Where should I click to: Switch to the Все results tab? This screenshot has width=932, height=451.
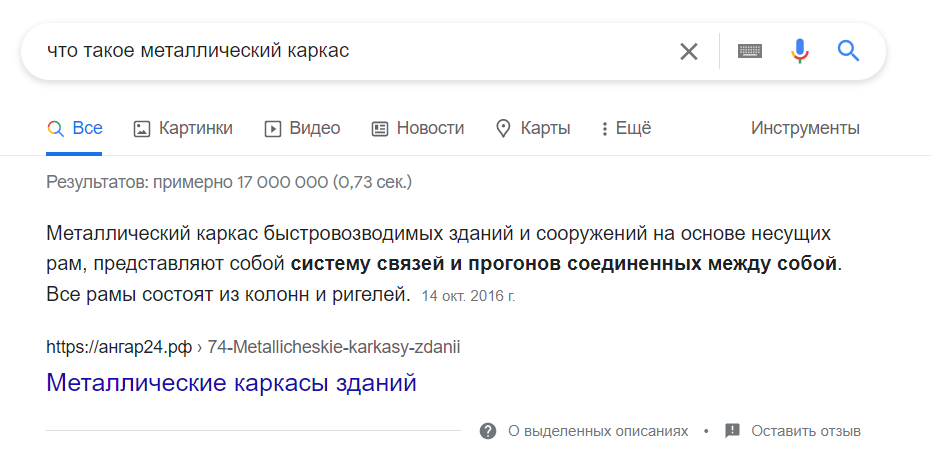click(x=74, y=128)
